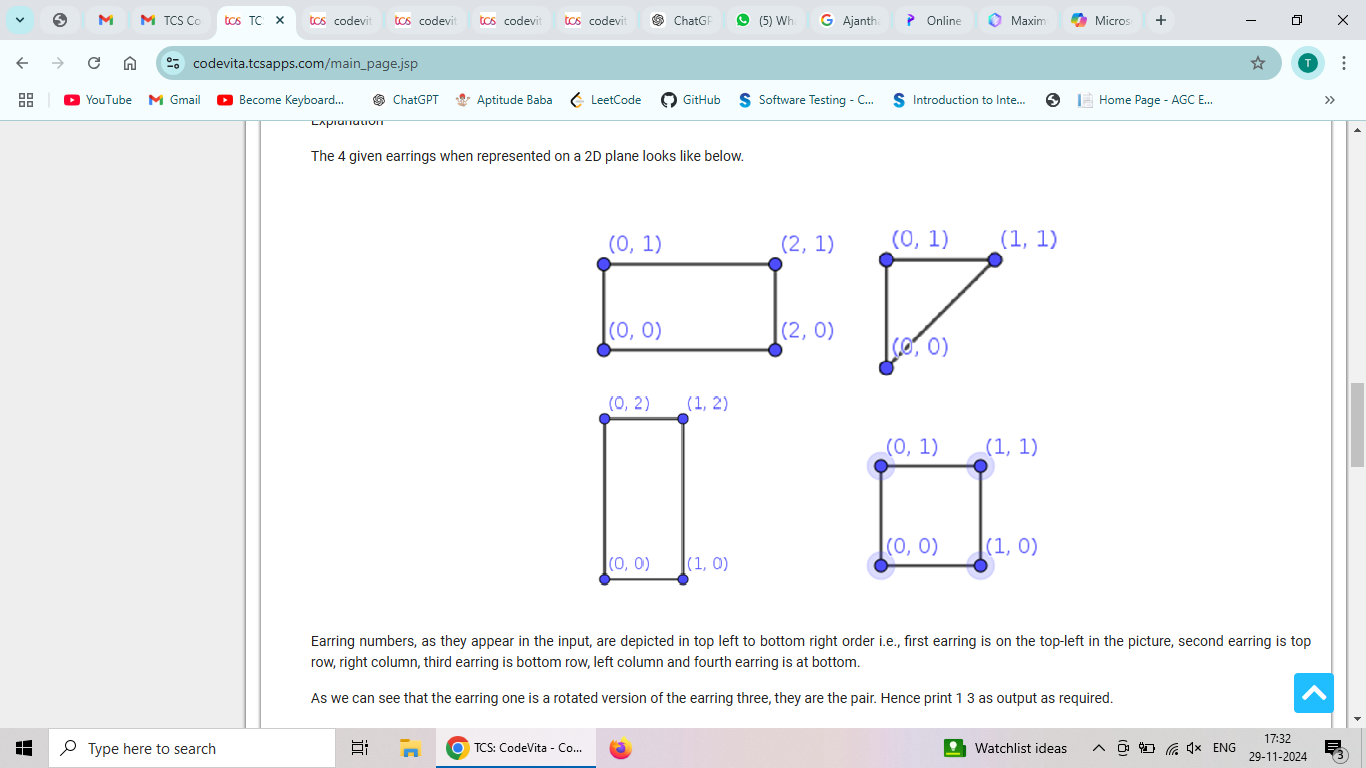Check the battery status icon
Image resolution: width=1366 pixels, height=768 pixels.
1147,748
